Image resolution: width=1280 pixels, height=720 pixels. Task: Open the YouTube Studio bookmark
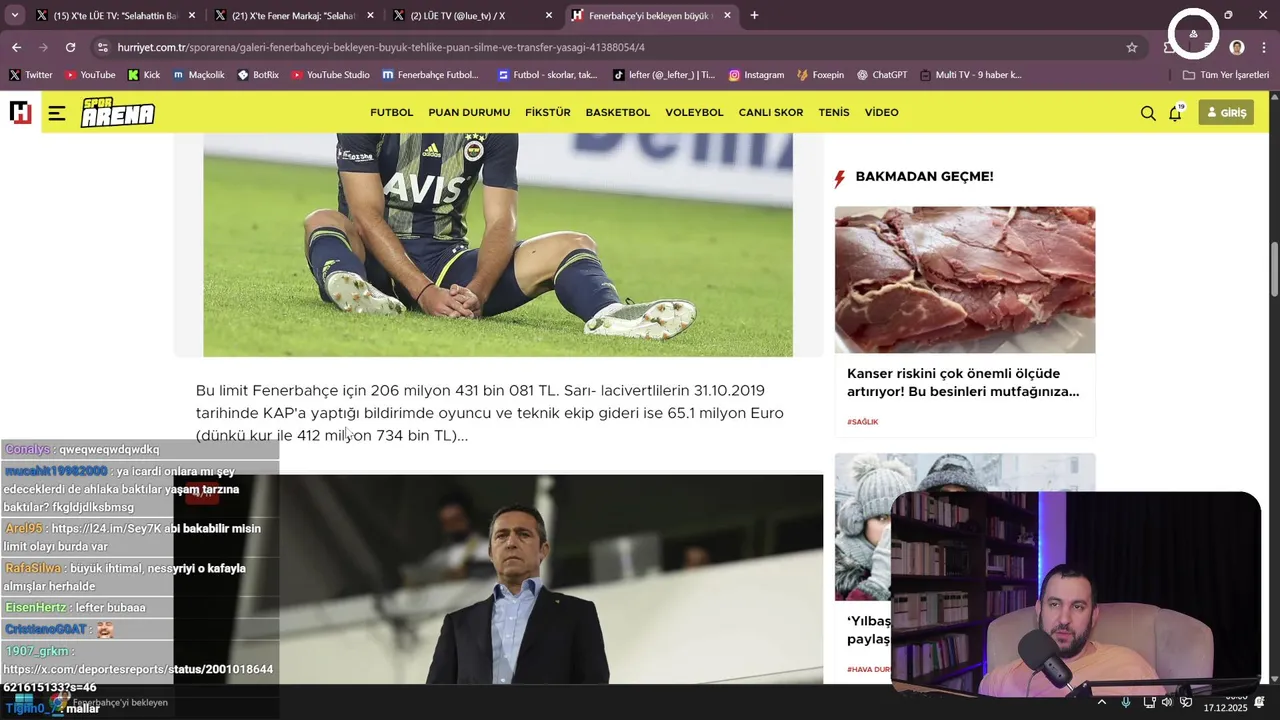pyautogui.click(x=330, y=75)
